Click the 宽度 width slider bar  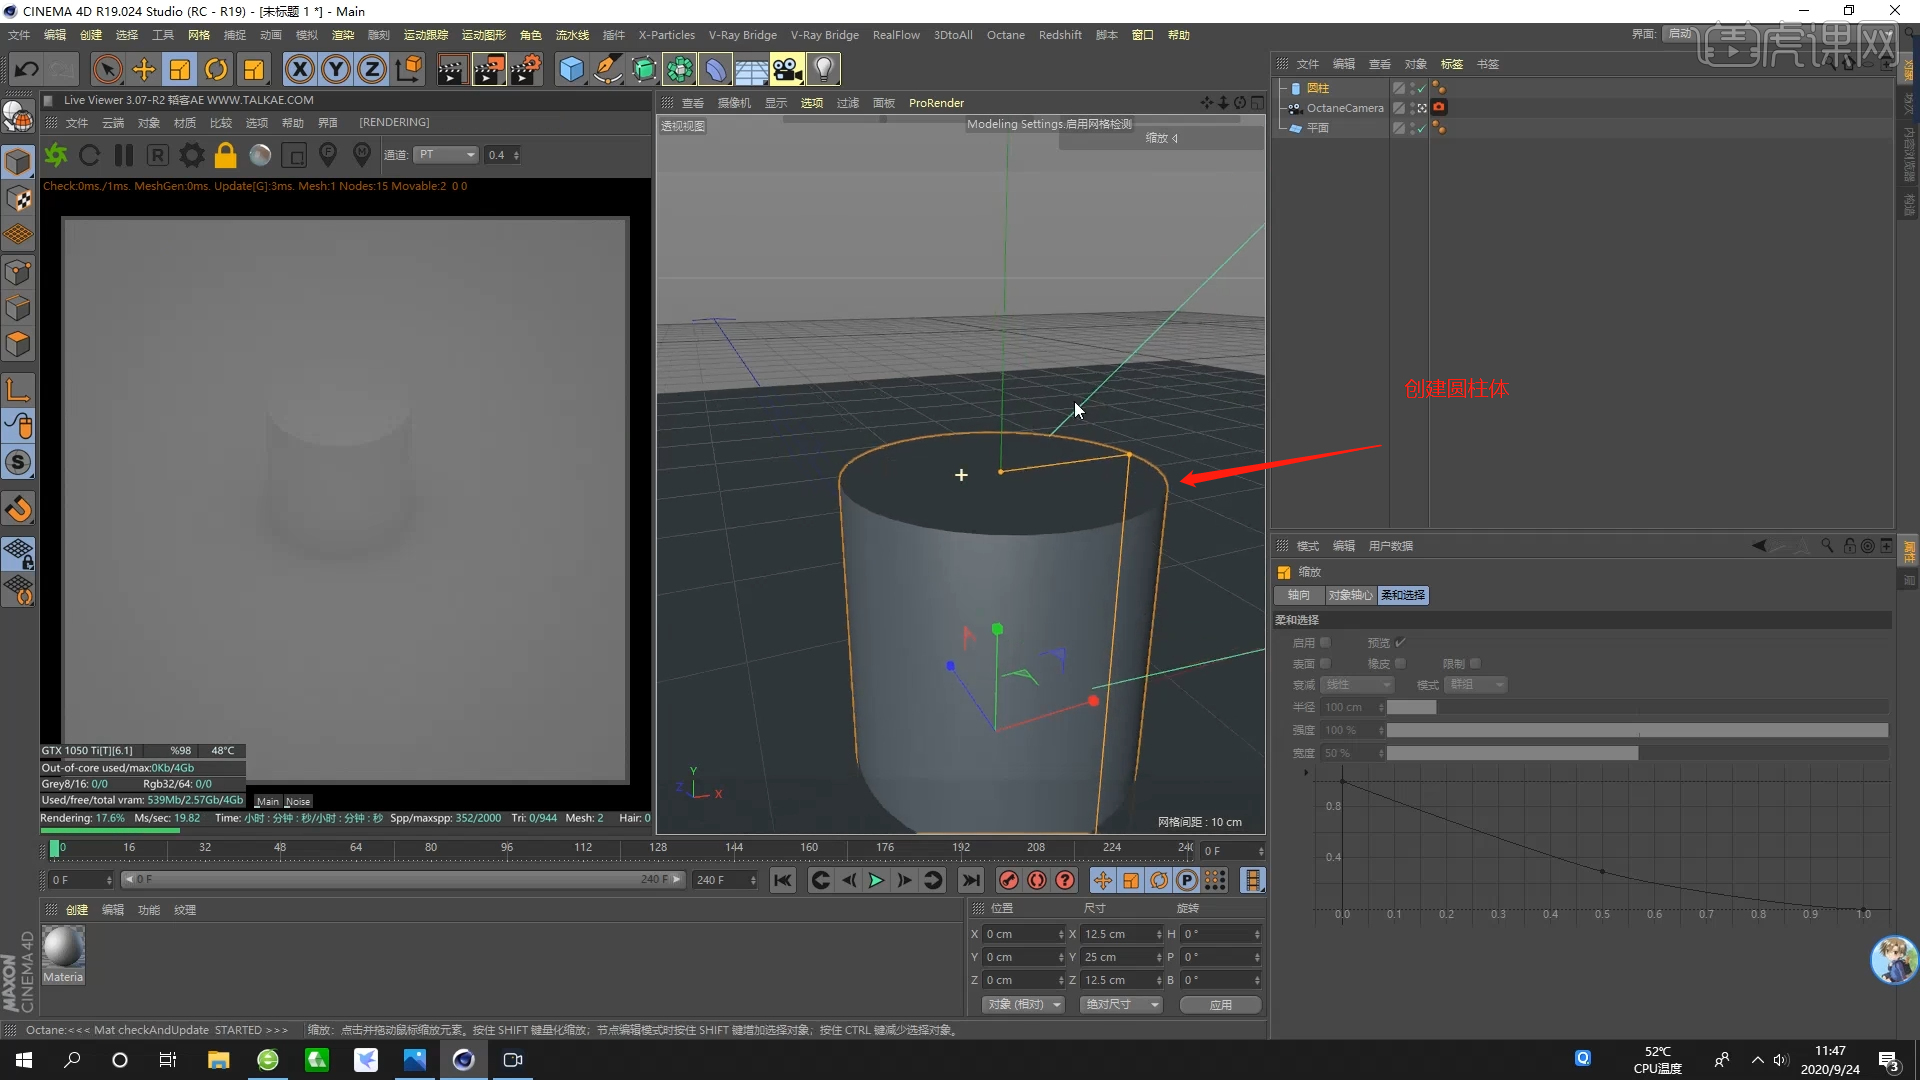1637,753
